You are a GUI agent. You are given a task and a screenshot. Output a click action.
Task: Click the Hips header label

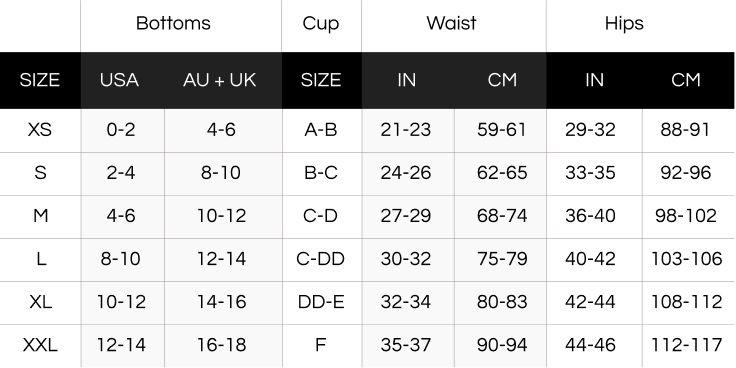pos(624,23)
